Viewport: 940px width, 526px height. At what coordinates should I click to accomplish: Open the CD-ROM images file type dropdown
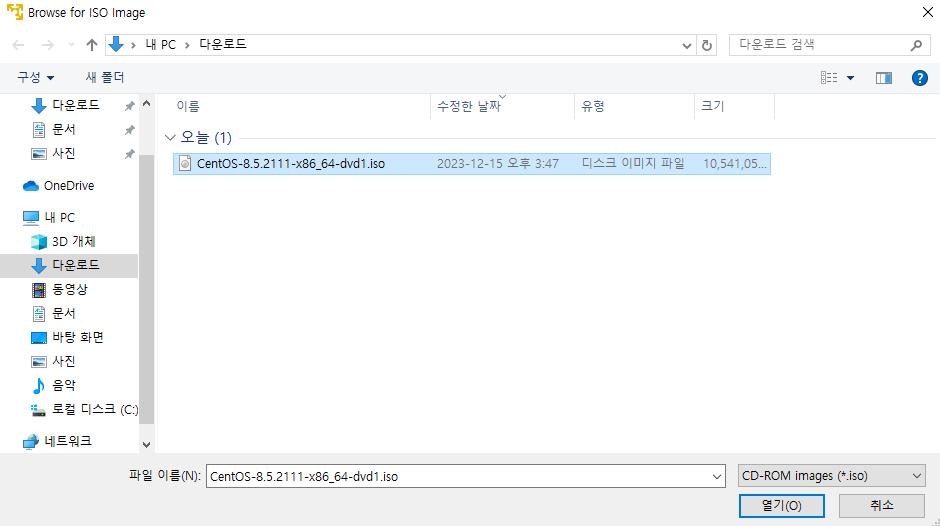pos(831,476)
